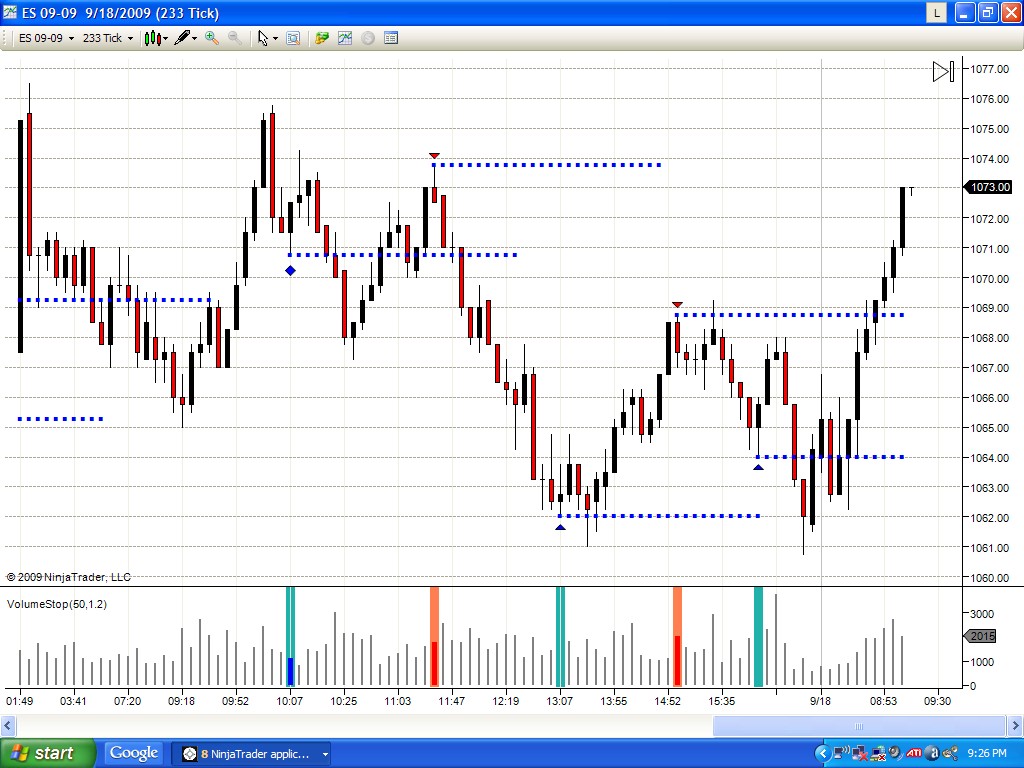Click the 2015 volume value marker
Screen dimensions: 1024x768
pyautogui.click(x=981, y=635)
